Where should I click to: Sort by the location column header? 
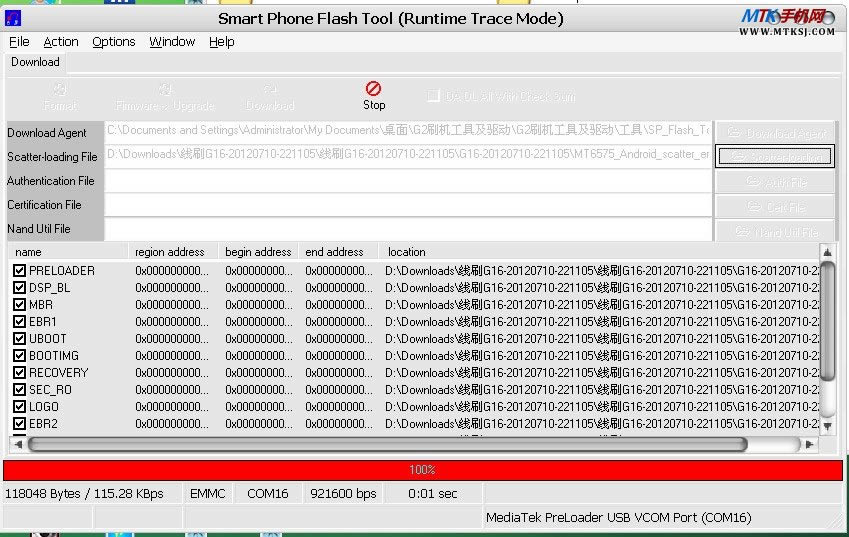(406, 252)
